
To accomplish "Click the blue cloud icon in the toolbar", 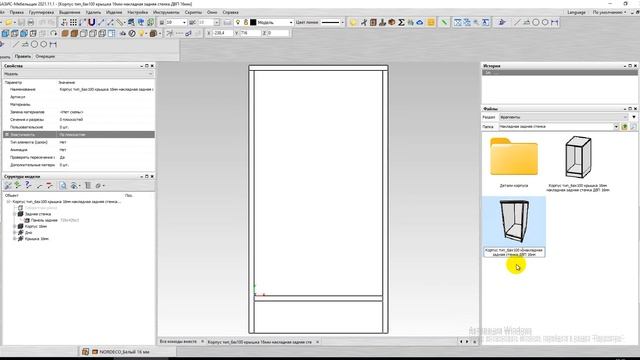I will [420, 22].
